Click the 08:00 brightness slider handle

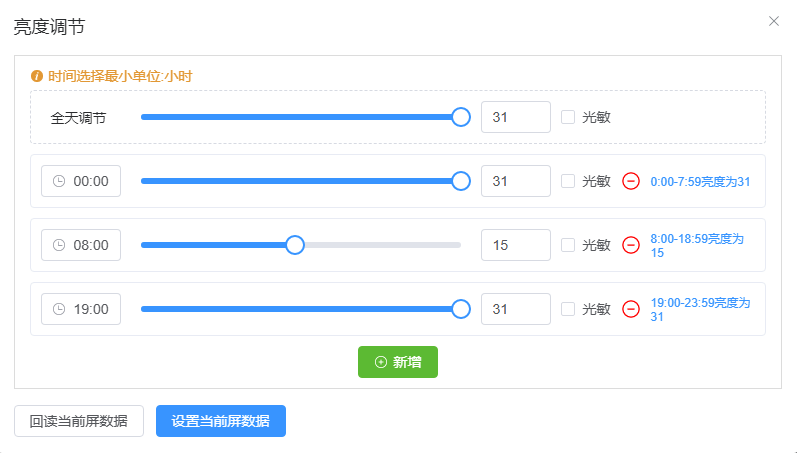[295, 245]
